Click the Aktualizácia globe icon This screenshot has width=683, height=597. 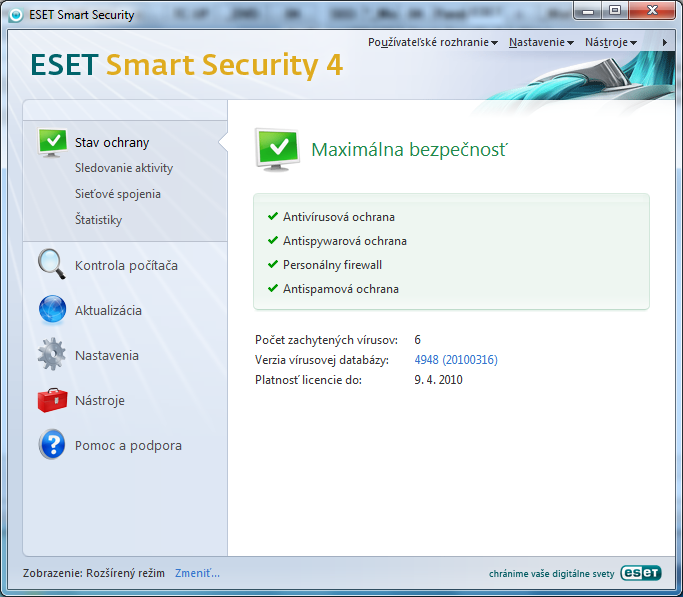tap(52, 310)
